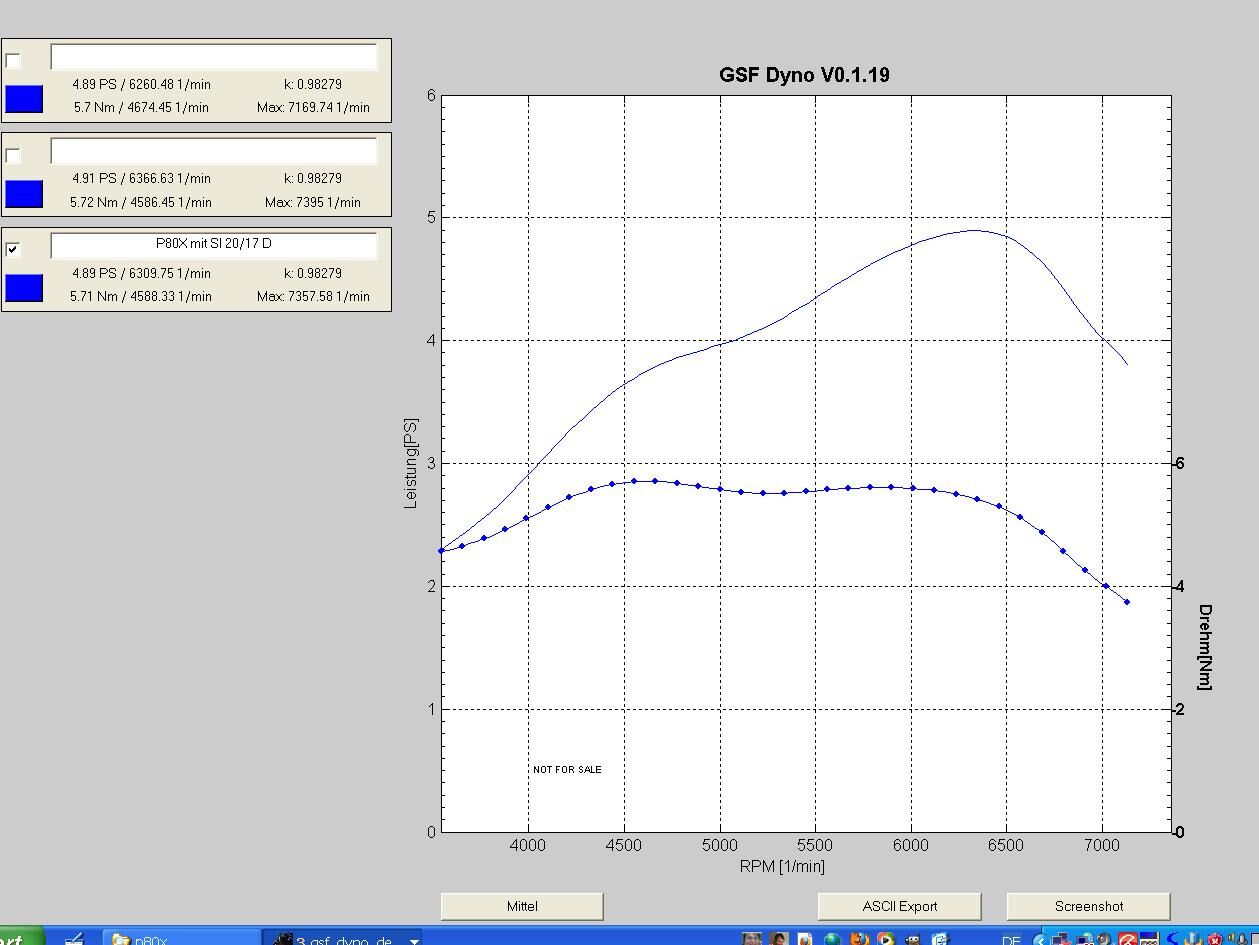Open blue color swatch of first run
The width and height of the screenshot is (1259, 945).
point(24,99)
